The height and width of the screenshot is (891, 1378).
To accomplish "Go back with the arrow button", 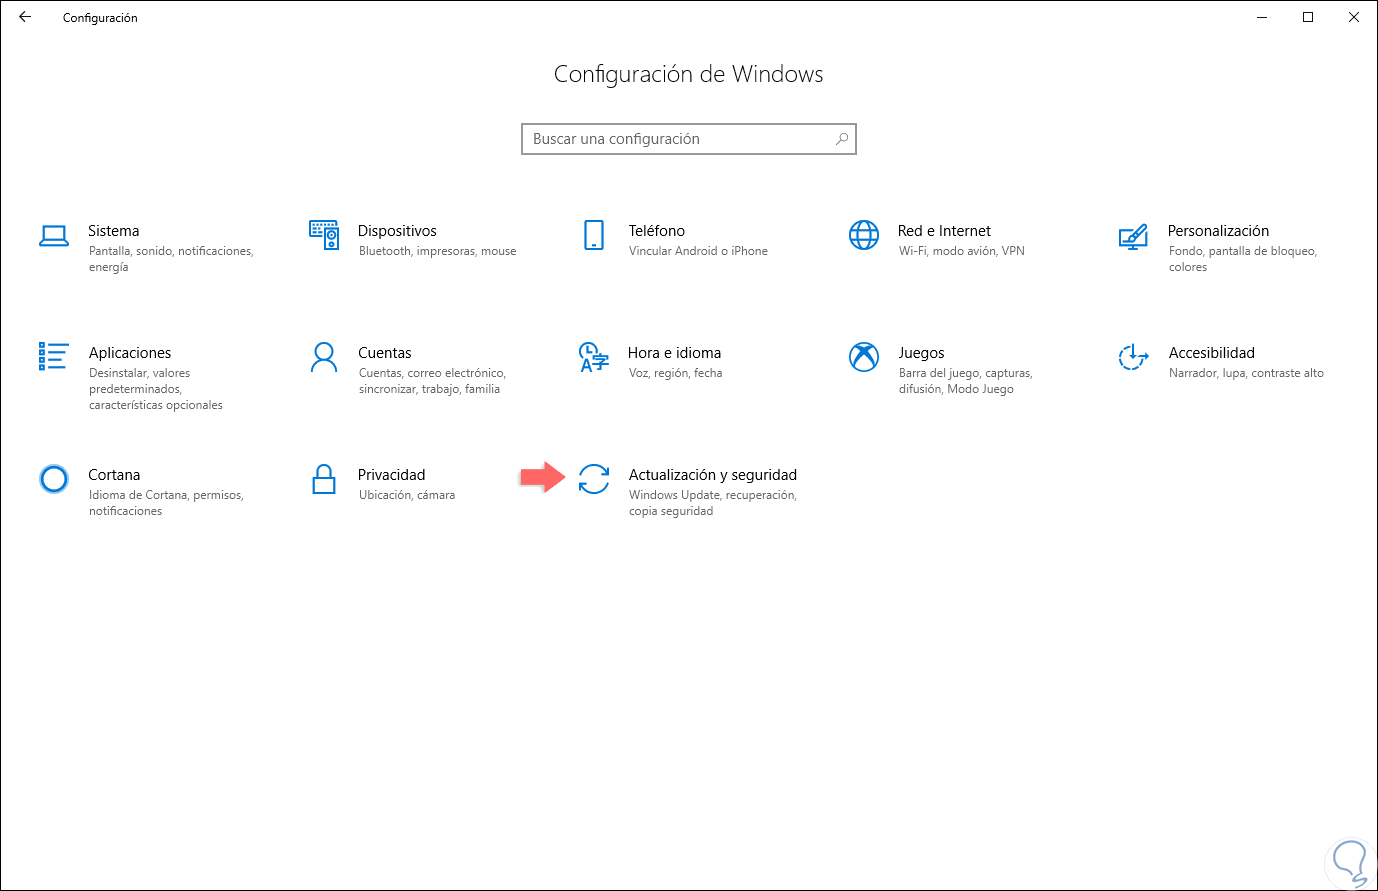I will (25, 17).
